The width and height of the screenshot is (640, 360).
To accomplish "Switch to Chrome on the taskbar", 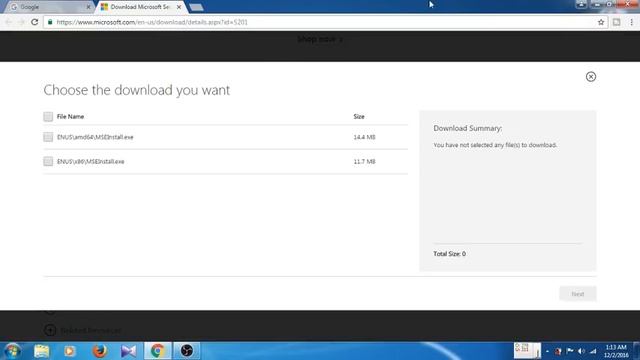I will 158,351.
